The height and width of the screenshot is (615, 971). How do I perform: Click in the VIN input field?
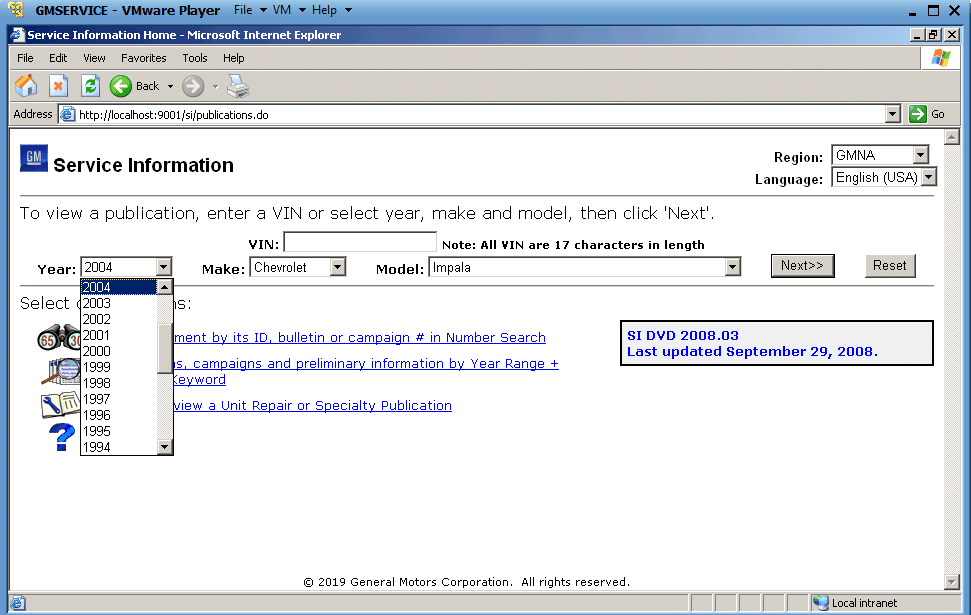tap(360, 242)
